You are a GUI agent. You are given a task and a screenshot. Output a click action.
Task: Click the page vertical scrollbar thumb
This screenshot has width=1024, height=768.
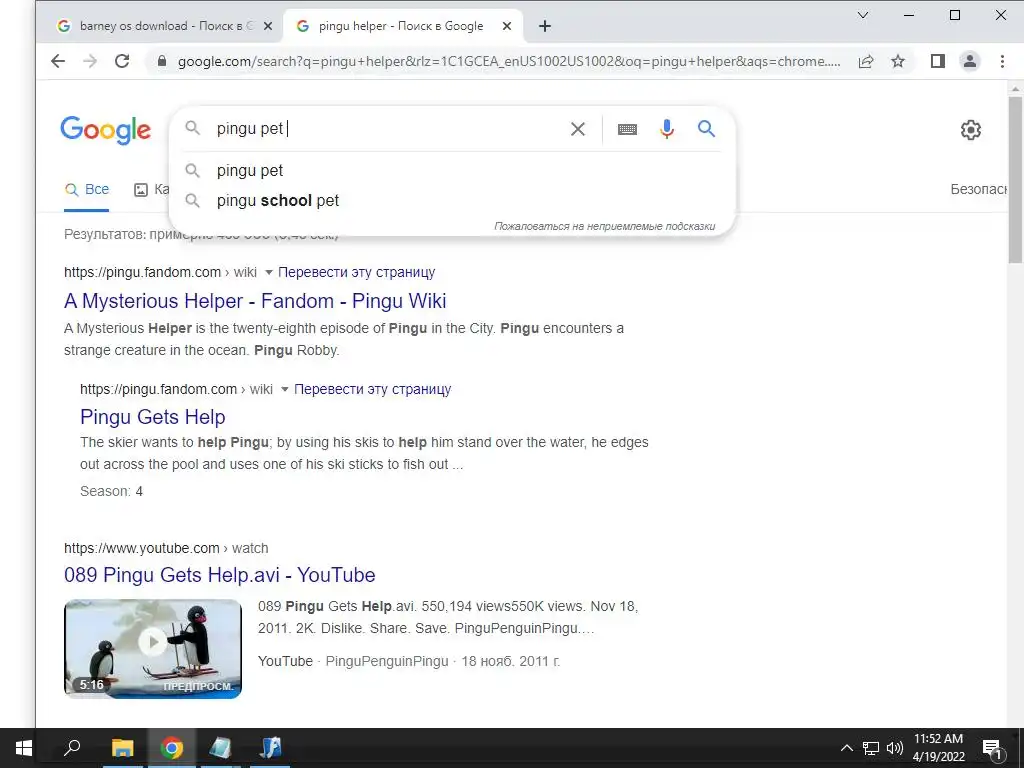pos(1015,180)
